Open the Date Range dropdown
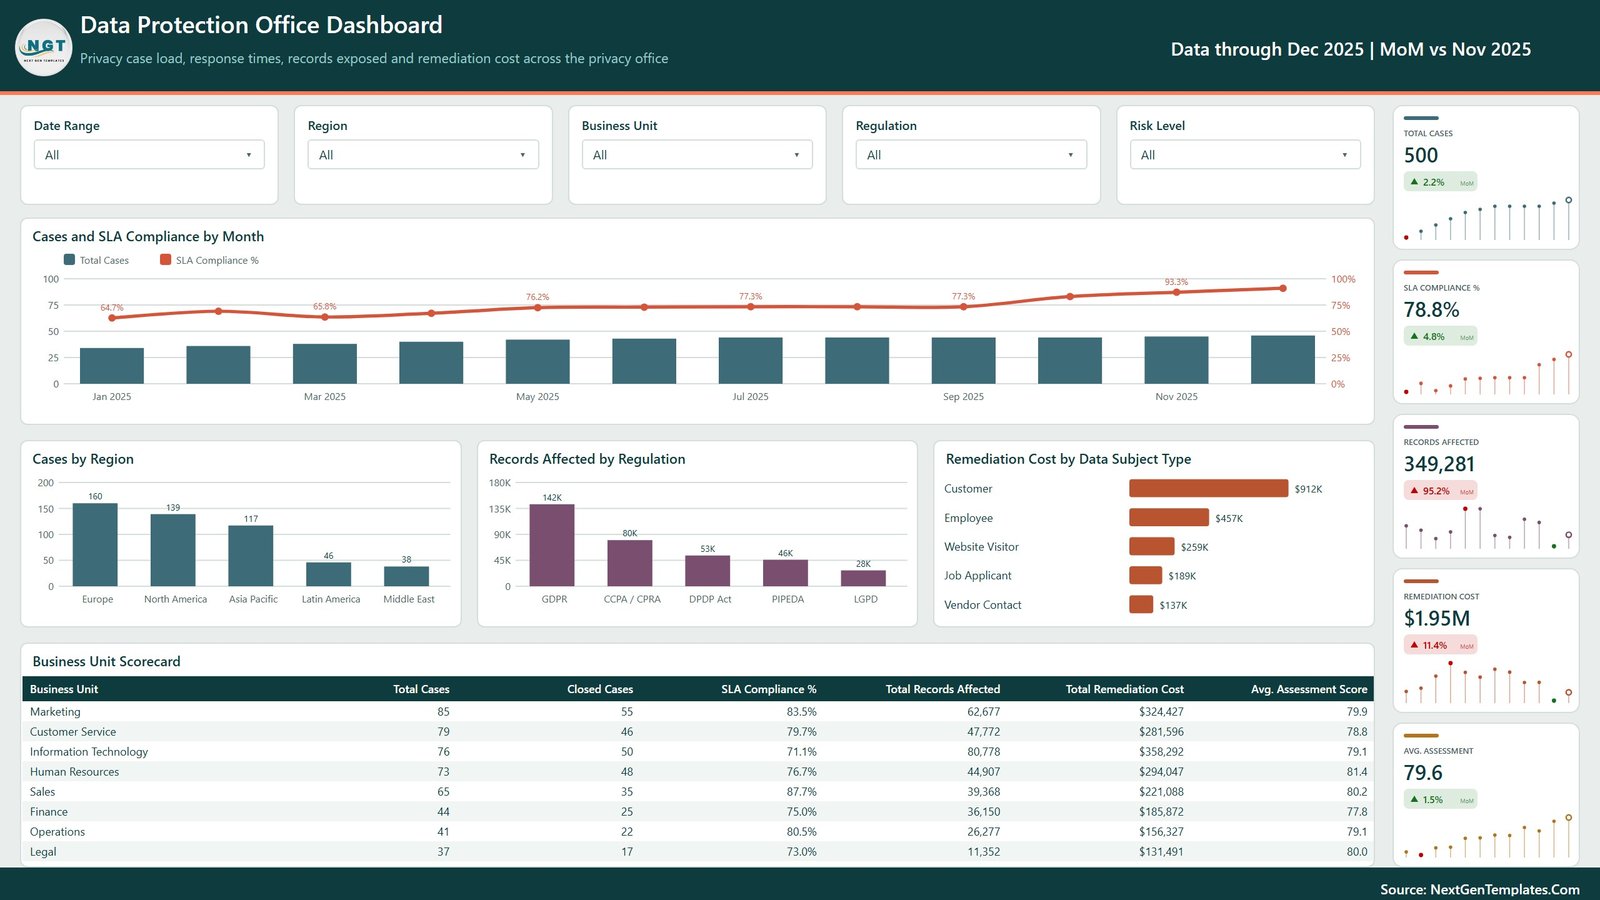 [x=149, y=155]
